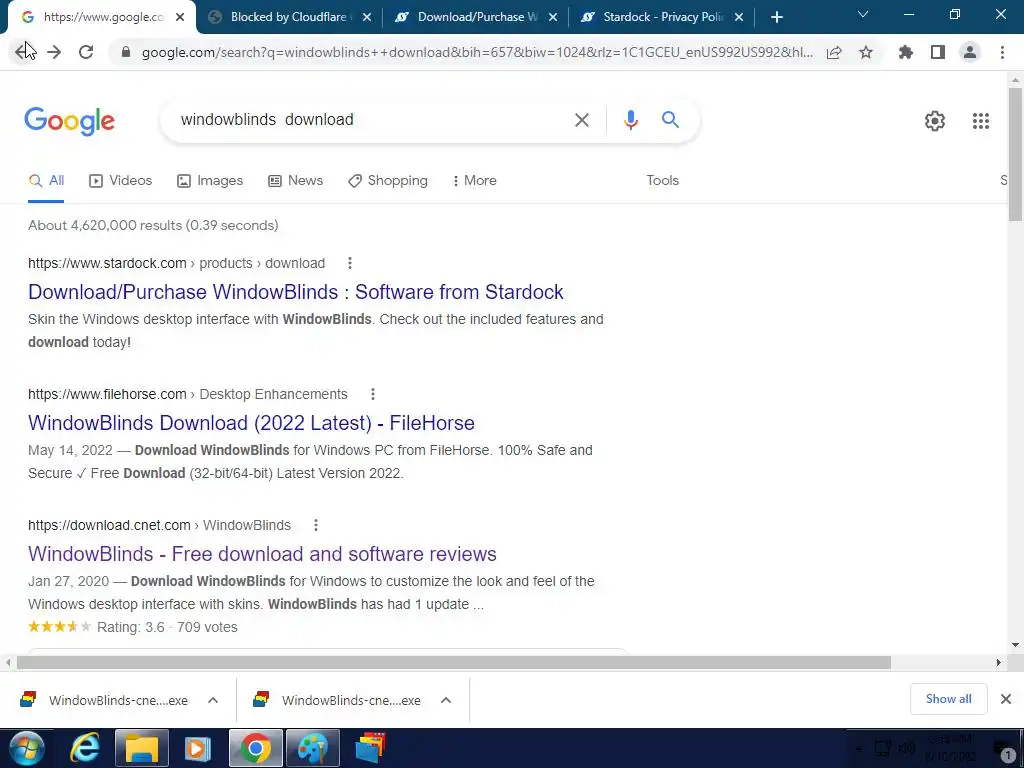Expand first WindowBlinds download item menu
Viewport: 1024px width, 768px height.
pyautogui.click(x=213, y=700)
